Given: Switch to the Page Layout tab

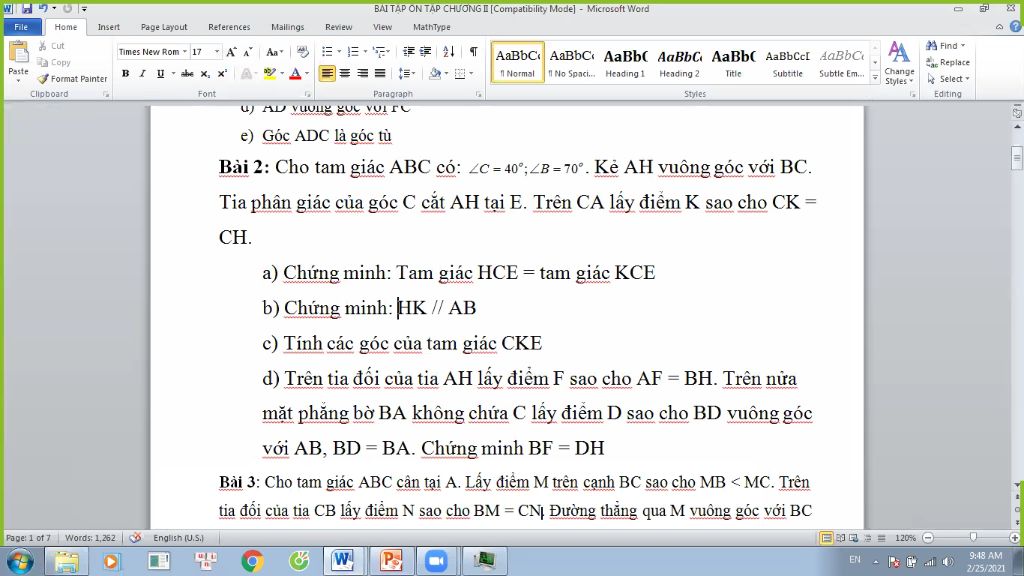Looking at the screenshot, I should pos(164,27).
